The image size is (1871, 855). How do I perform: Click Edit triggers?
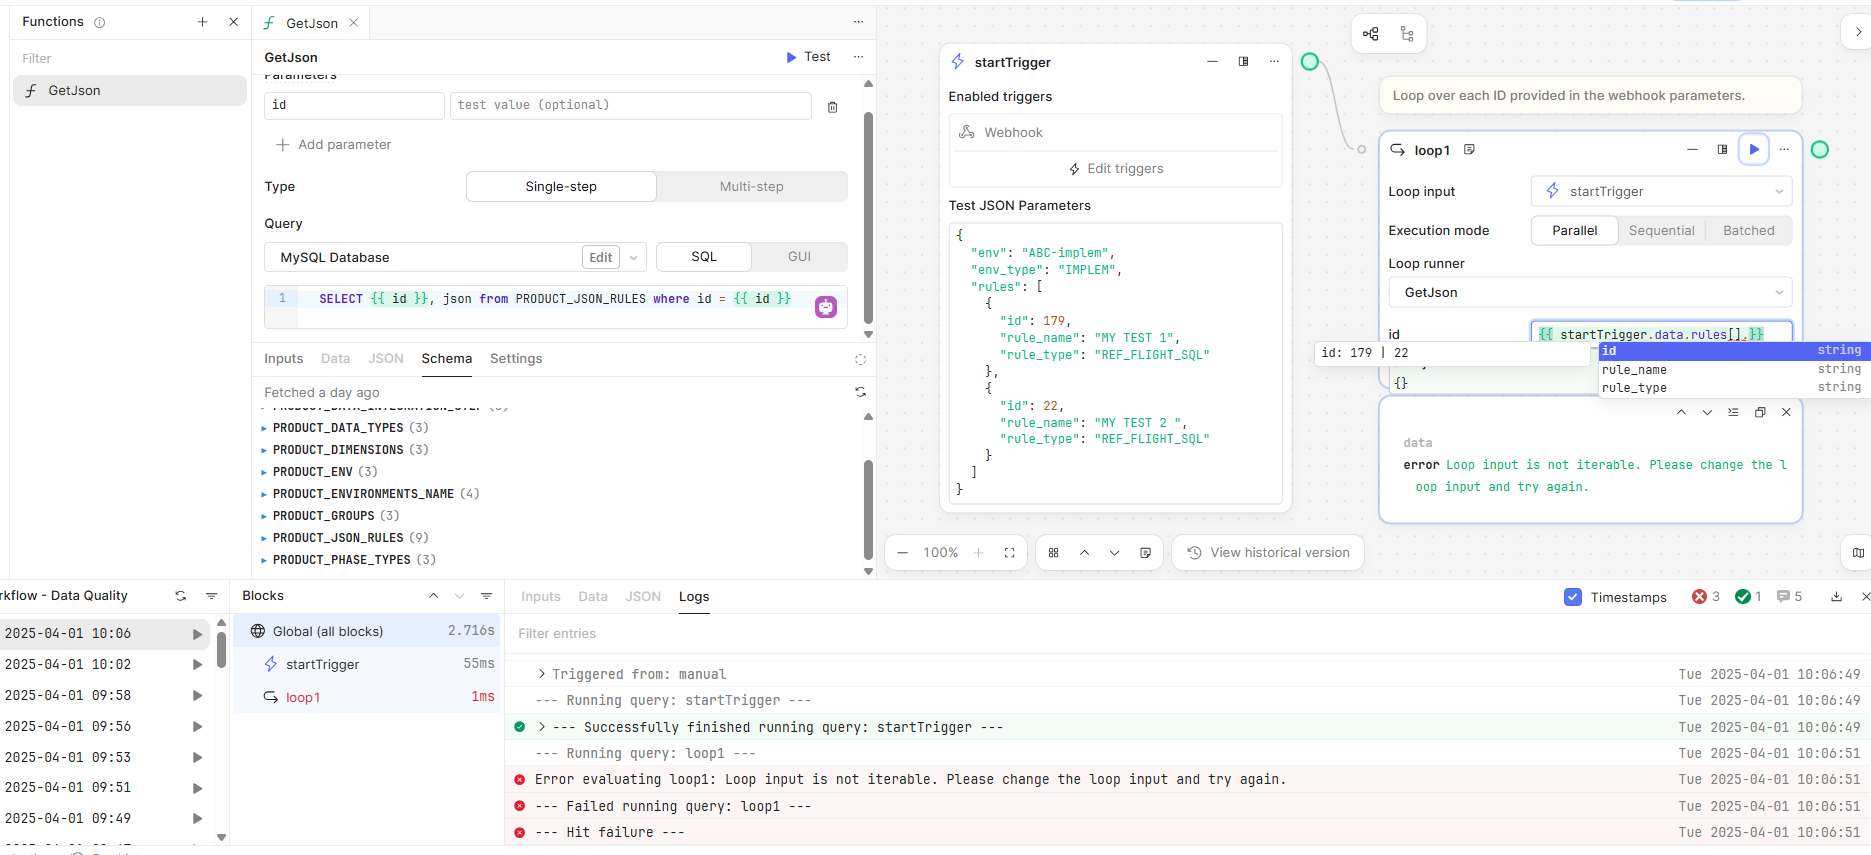click(x=1116, y=169)
